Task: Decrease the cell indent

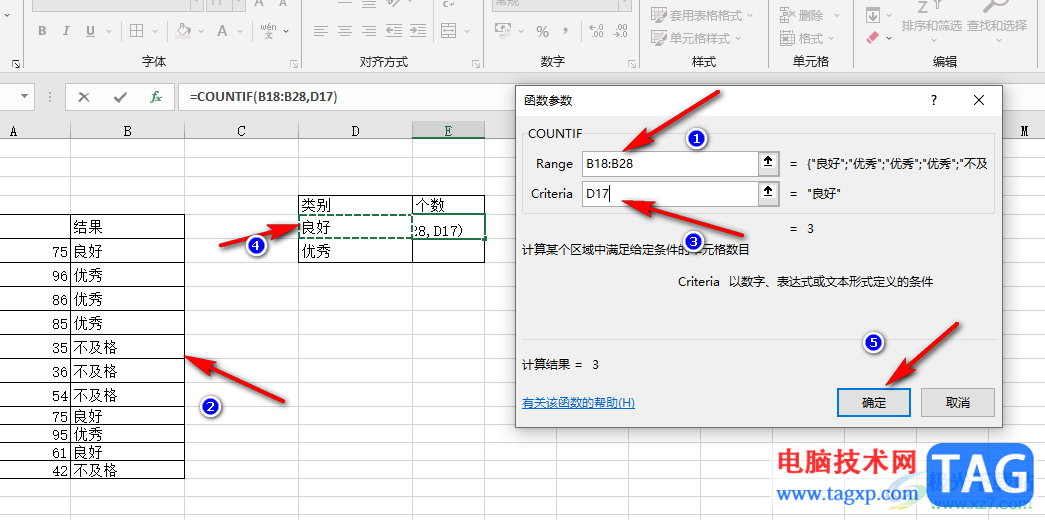Action: [x=394, y=31]
